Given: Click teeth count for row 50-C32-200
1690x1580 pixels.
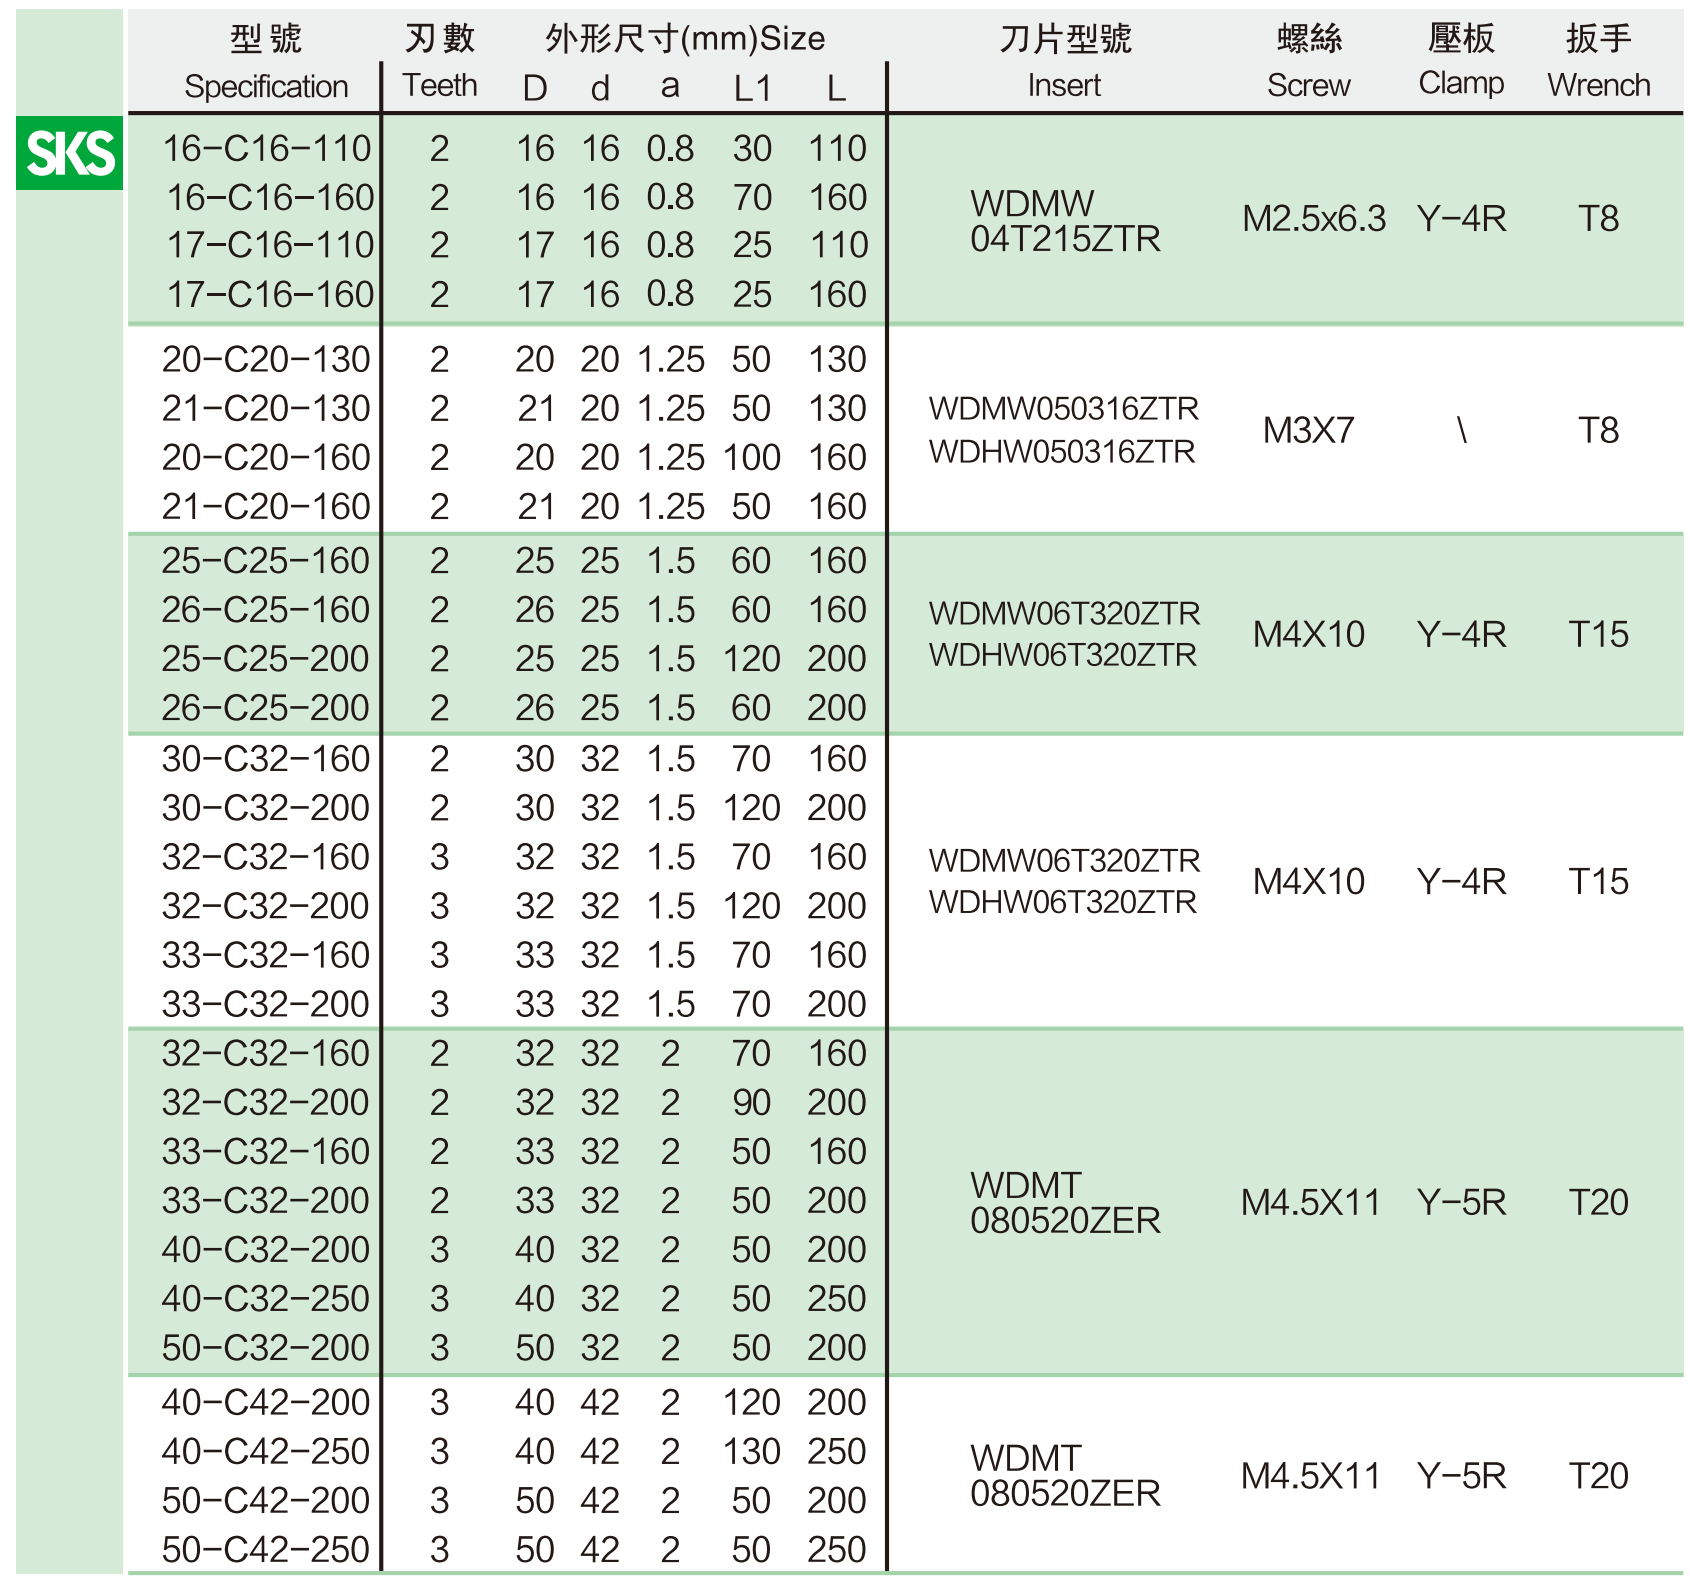Looking at the screenshot, I should tap(440, 1348).
